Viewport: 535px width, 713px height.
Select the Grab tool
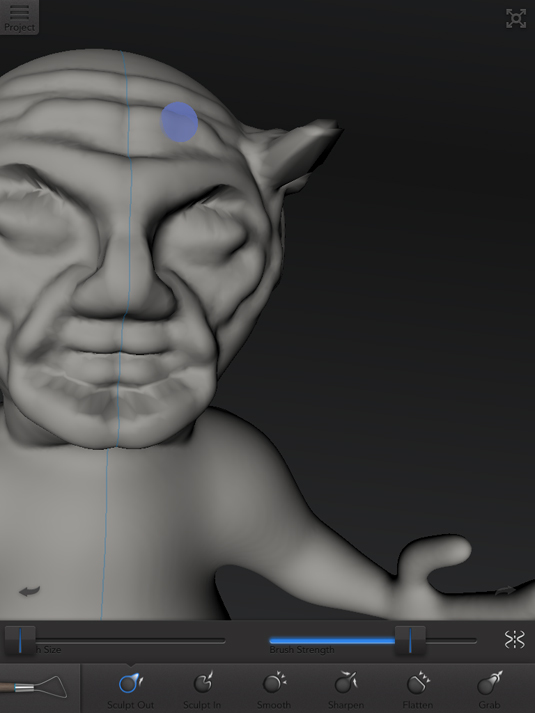(489, 690)
